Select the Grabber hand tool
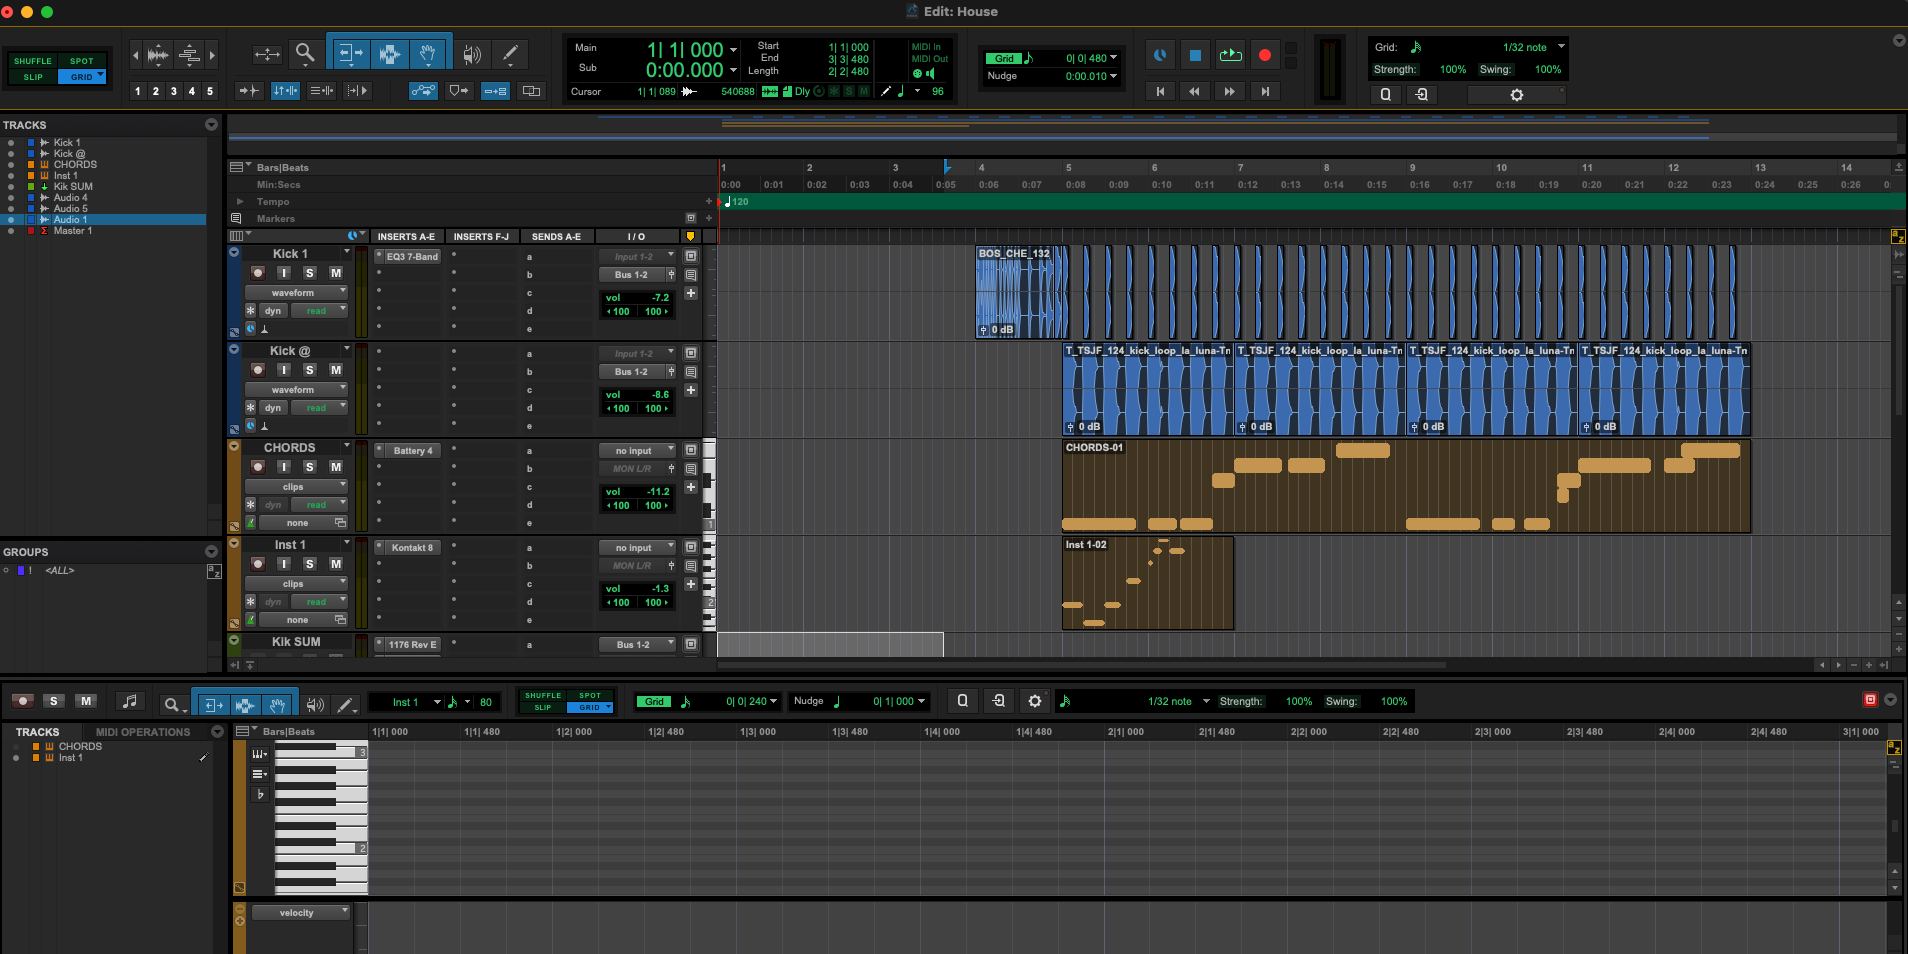Image resolution: width=1908 pixels, height=954 pixels. (427, 52)
